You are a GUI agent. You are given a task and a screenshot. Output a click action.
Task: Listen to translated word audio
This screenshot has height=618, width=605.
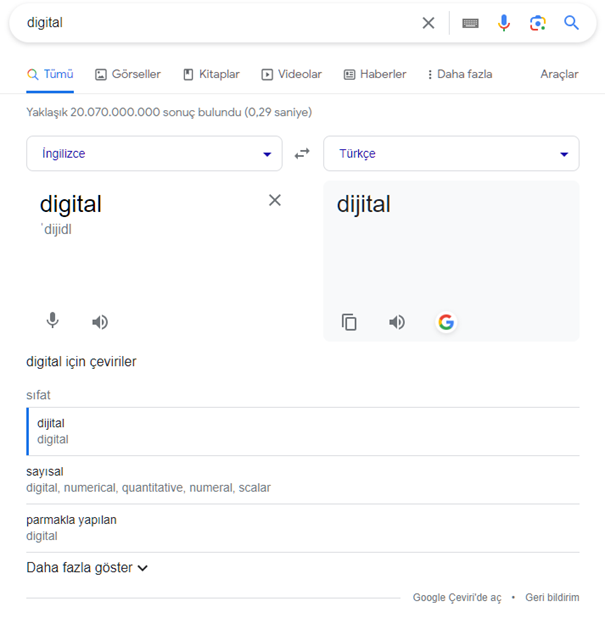click(397, 322)
